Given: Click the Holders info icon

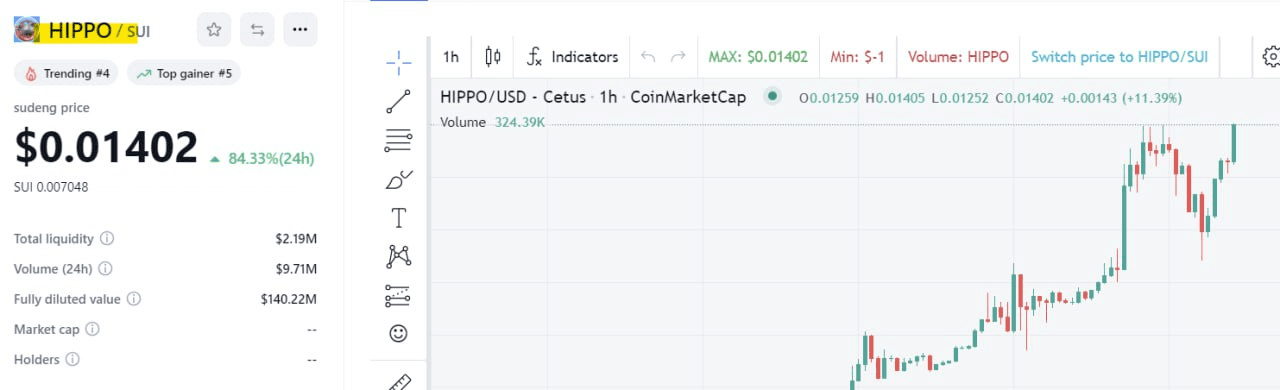Looking at the screenshot, I should 72,359.
